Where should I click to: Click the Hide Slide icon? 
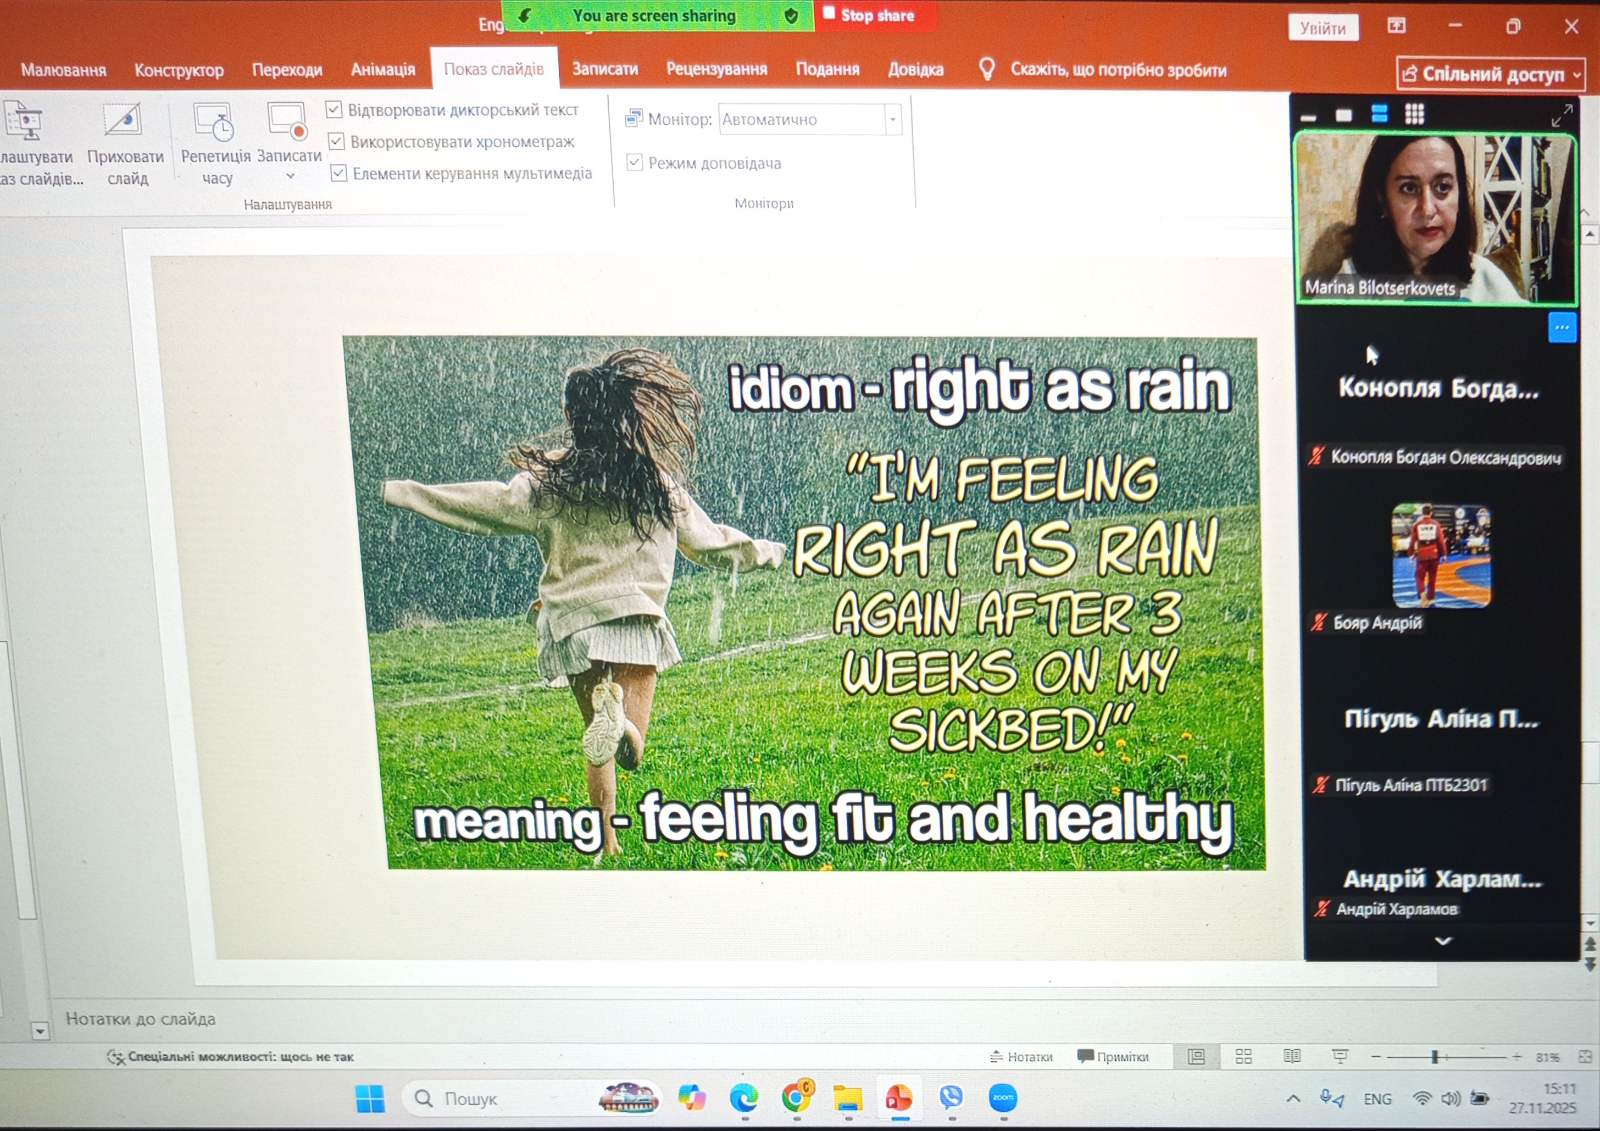[123, 121]
